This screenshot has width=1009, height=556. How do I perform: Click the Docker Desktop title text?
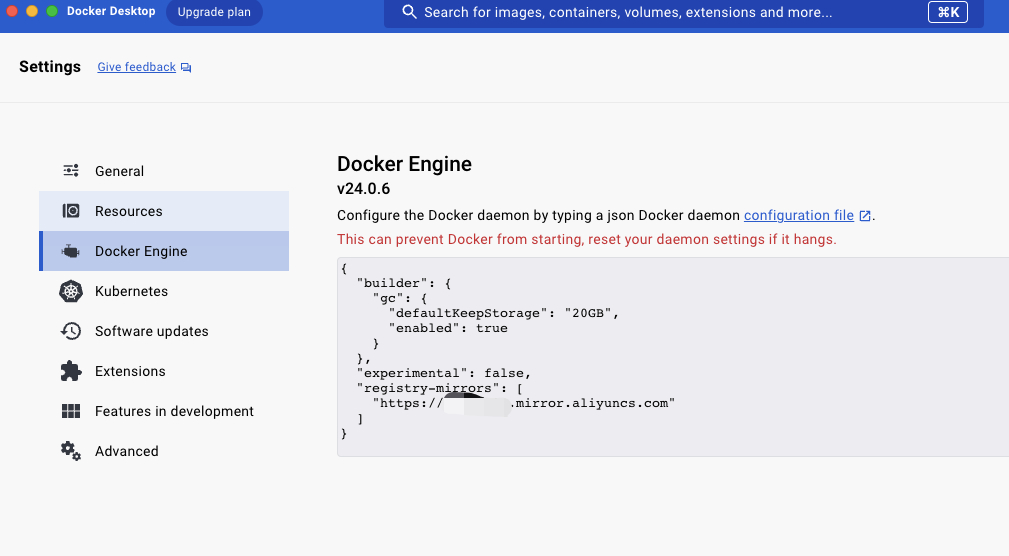tap(111, 12)
